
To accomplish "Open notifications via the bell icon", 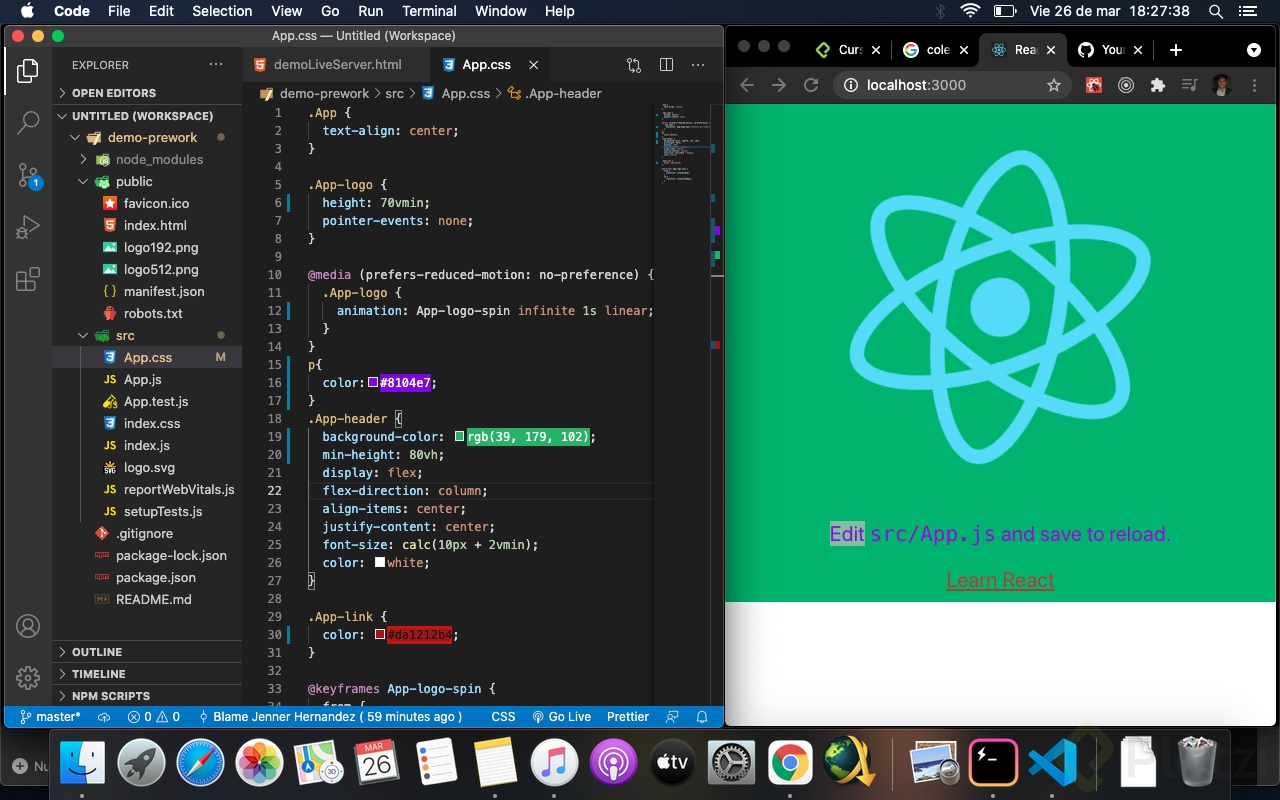I will point(701,716).
